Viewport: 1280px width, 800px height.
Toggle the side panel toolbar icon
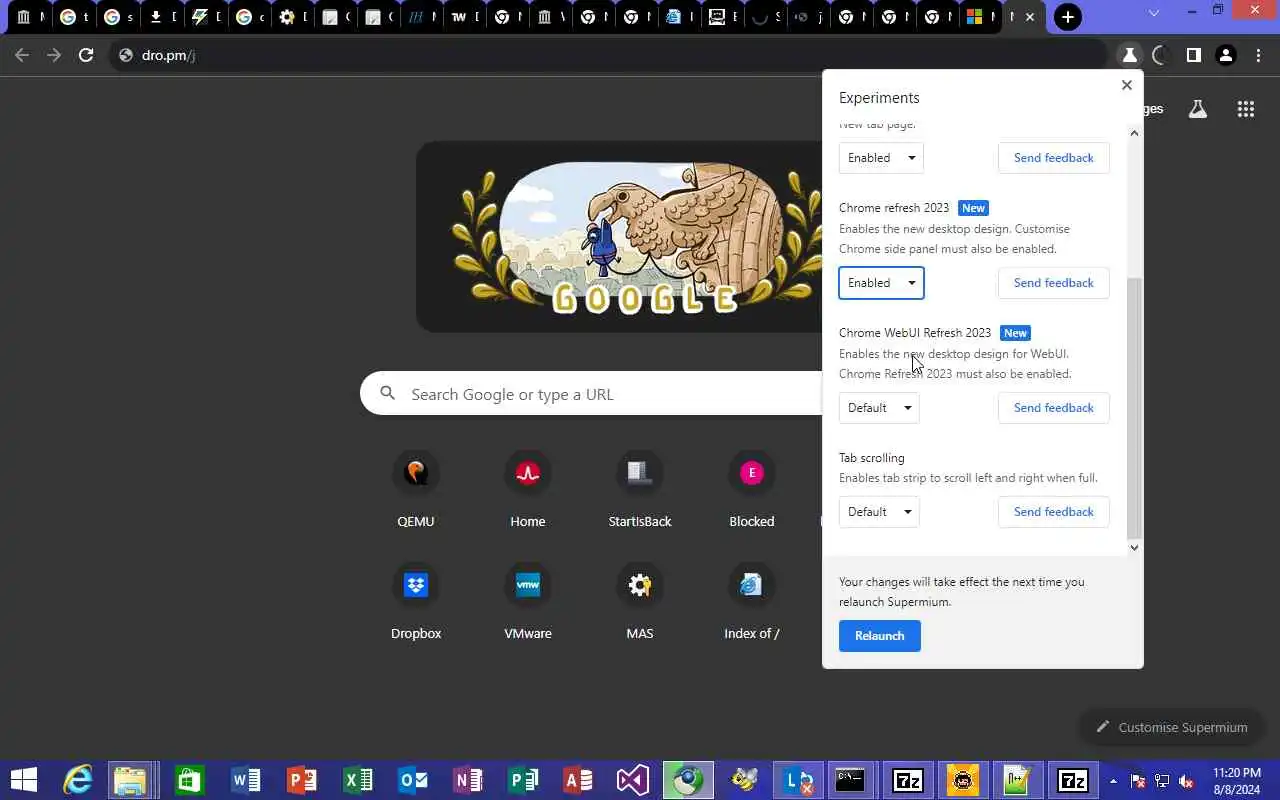coord(1193,55)
